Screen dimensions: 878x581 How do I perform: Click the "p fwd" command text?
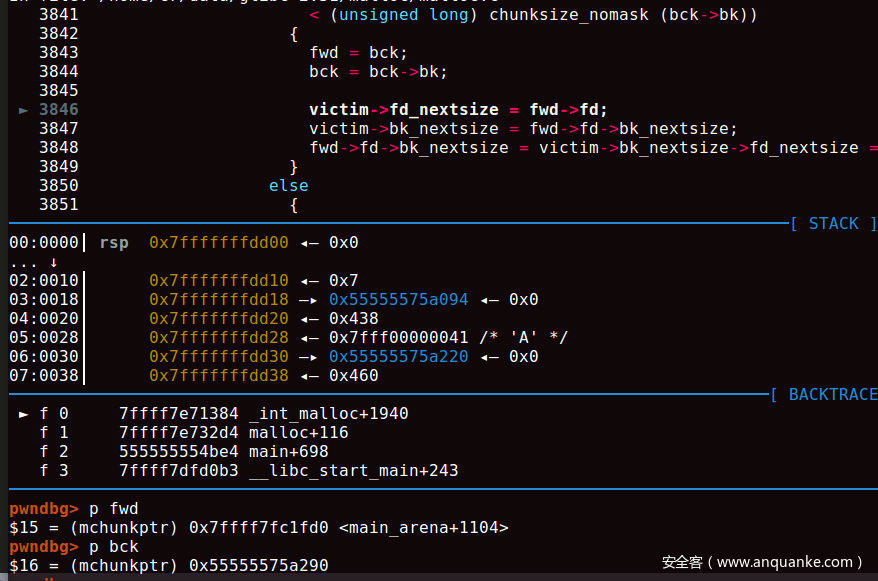[x=113, y=509]
